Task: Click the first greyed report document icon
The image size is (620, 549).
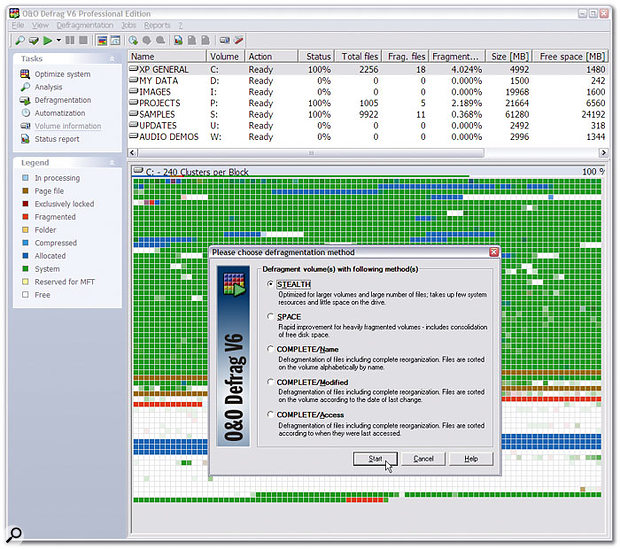Action: click(x=192, y=40)
